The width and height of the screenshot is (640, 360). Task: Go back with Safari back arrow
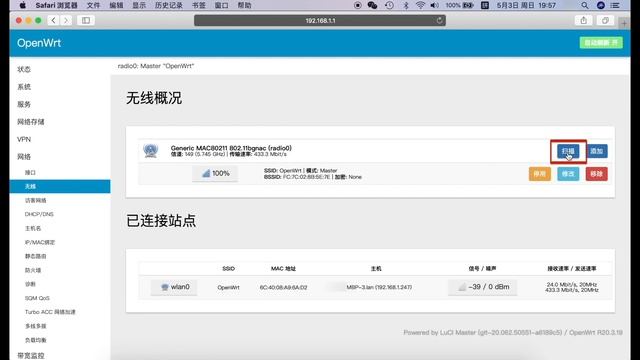53,20
